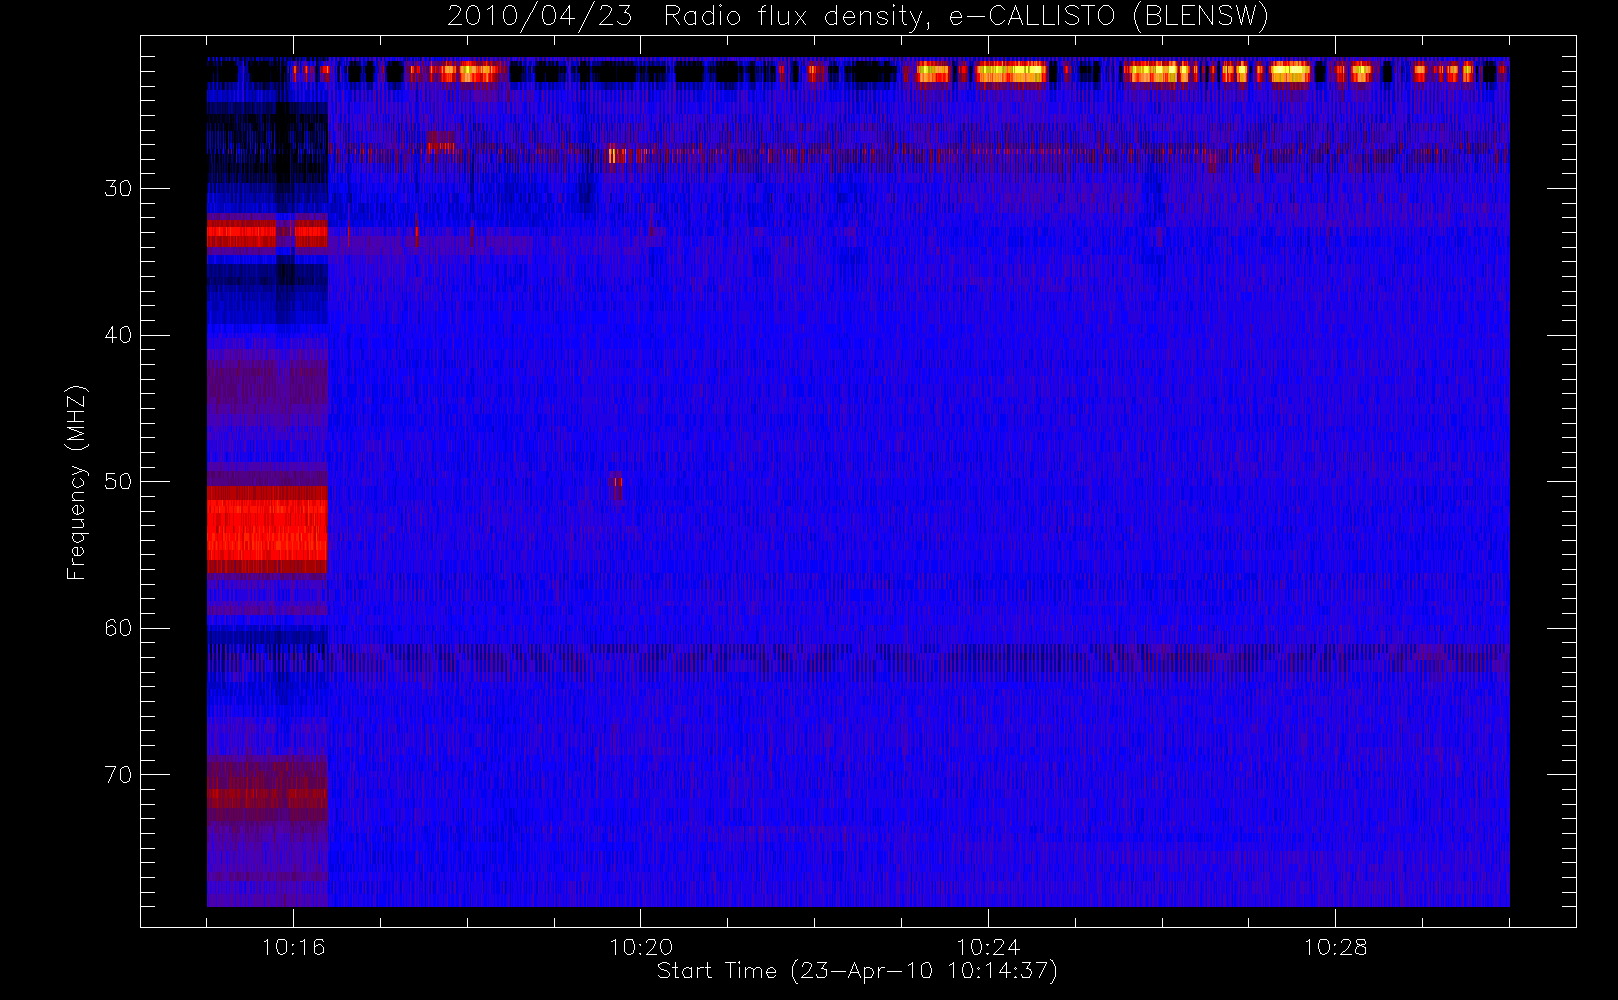This screenshot has height=1000, width=1618.
Task: Click the '10:20' time tick label
Action: tap(641, 947)
